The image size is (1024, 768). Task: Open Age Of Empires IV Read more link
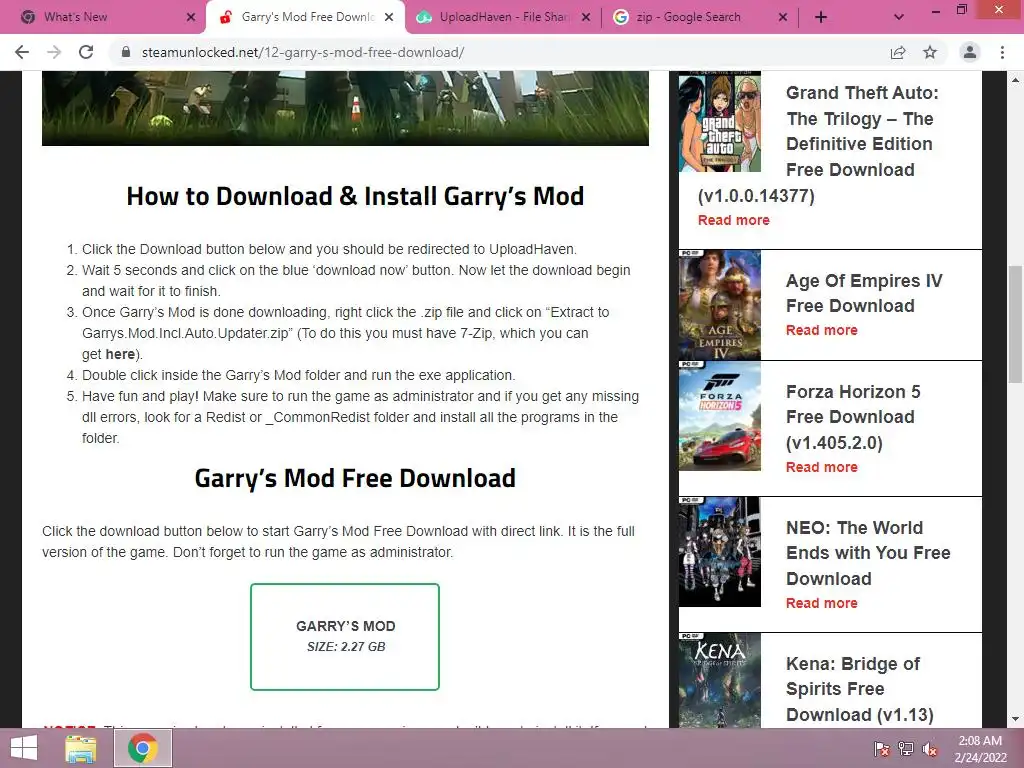(x=822, y=330)
